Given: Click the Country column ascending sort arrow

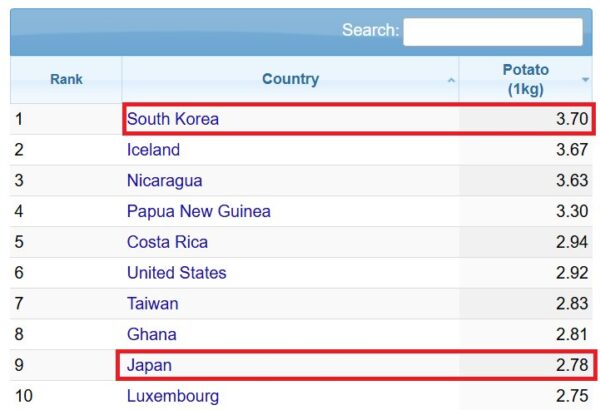Looking at the screenshot, I should [x=451, y=80].
